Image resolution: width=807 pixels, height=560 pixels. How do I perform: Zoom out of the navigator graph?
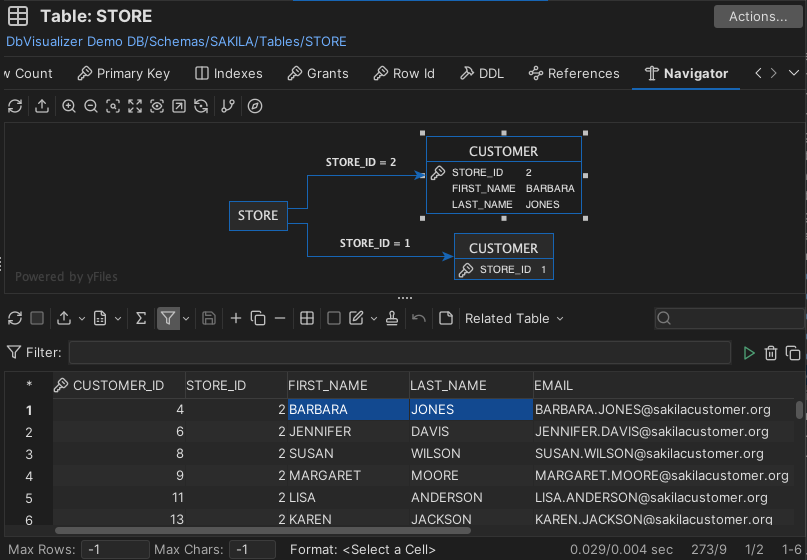[91, 106]
